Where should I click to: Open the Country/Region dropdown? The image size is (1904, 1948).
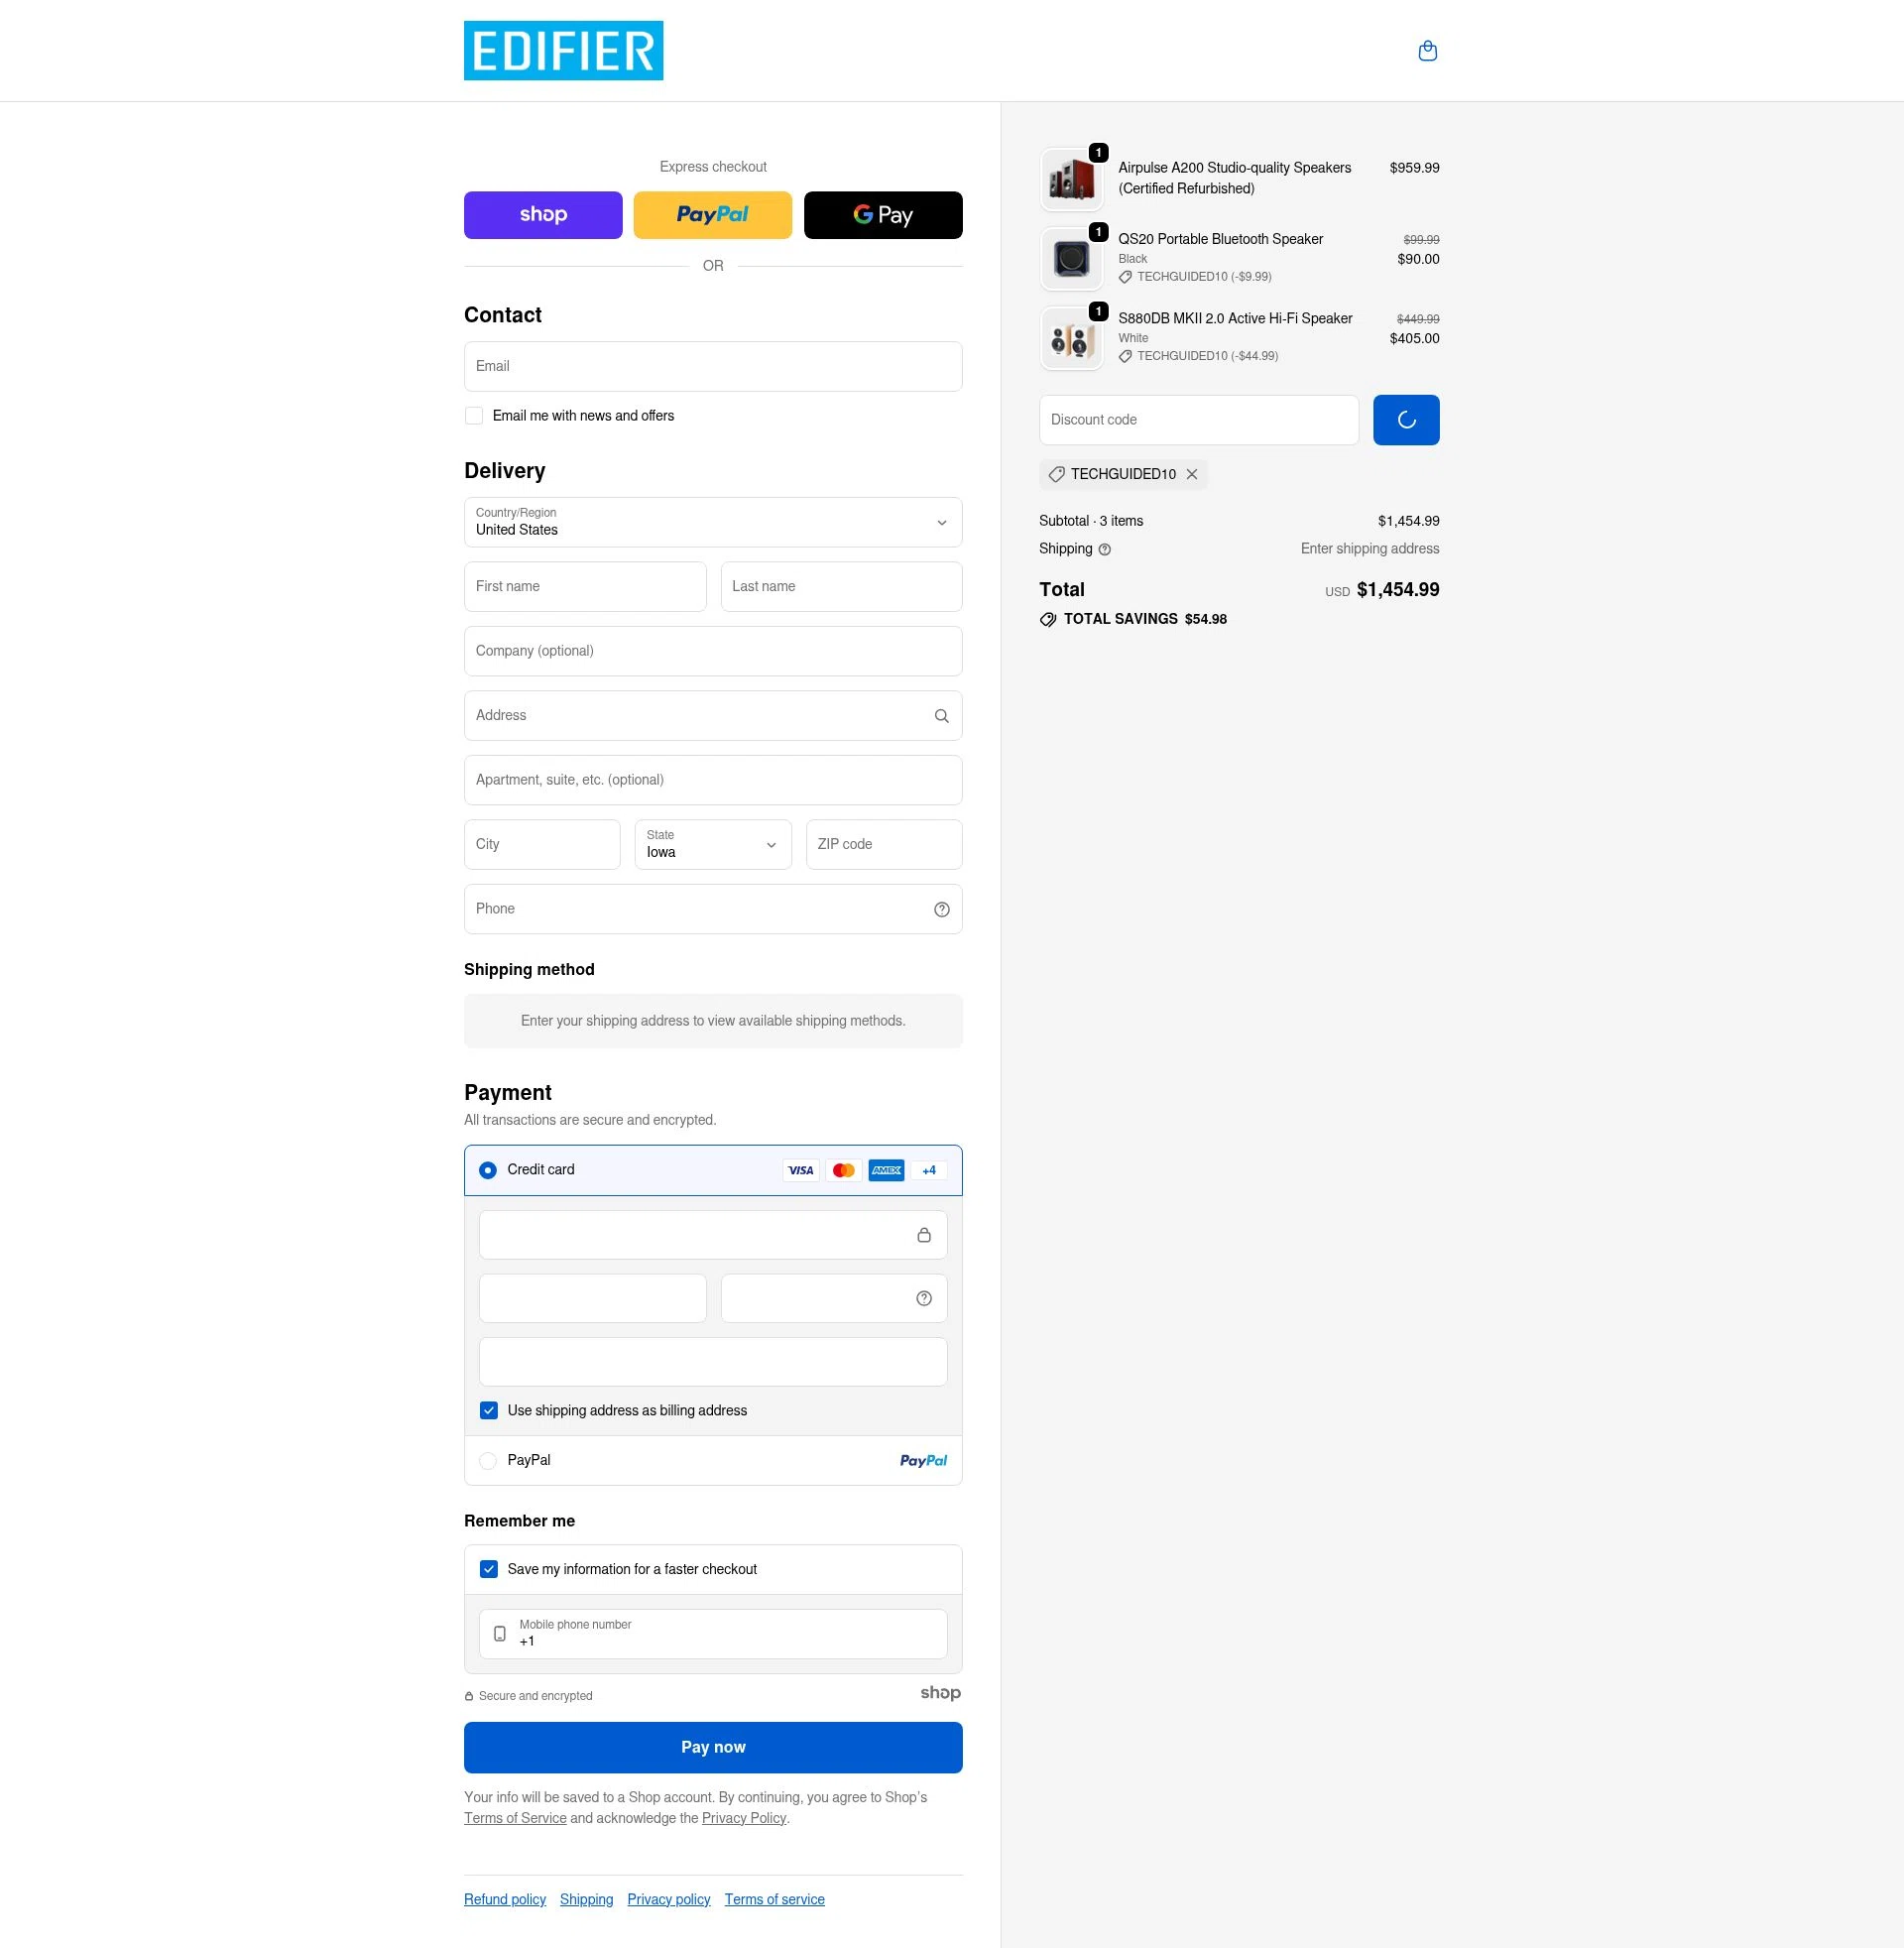[x=712, y=522]
